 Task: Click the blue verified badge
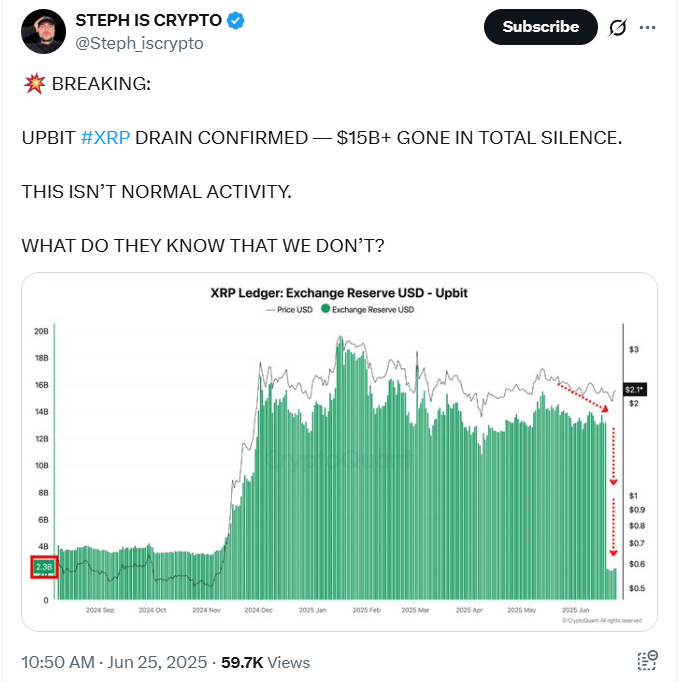pyautogui.click(x=235, y=20)
